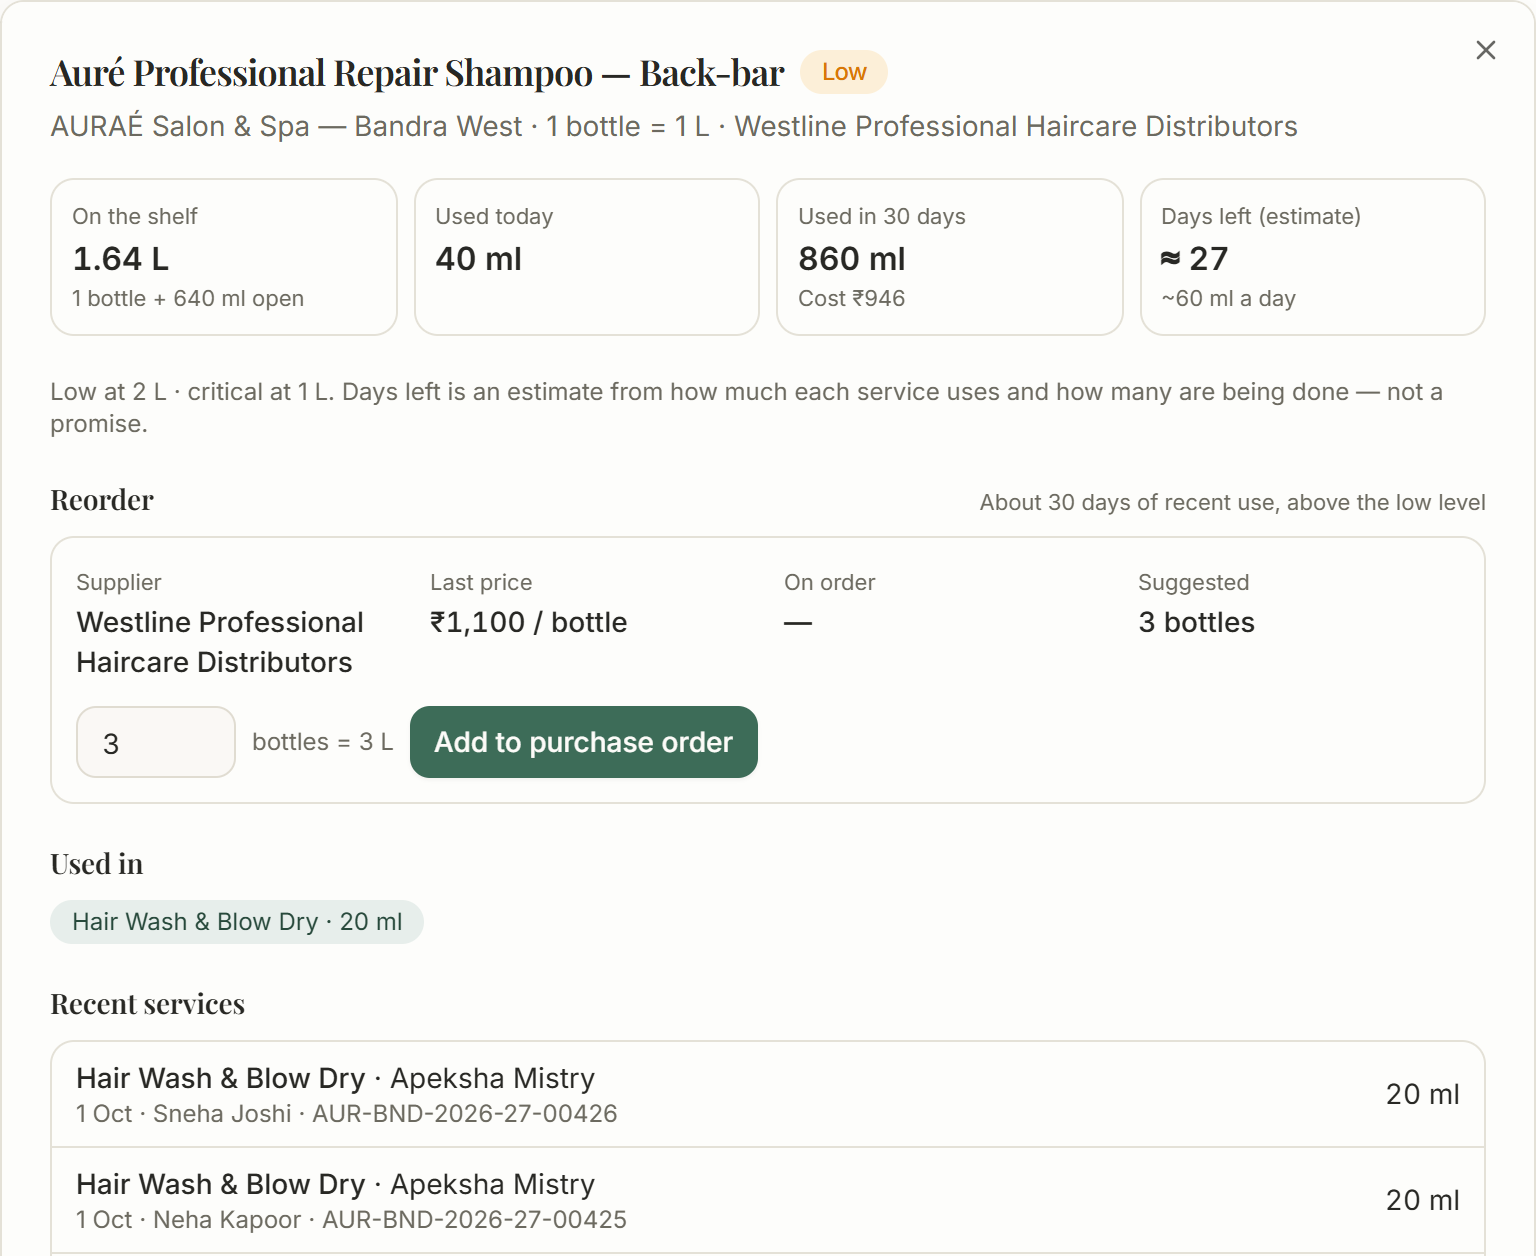The width and height of the screenshot is (1536, 1256).
Task: Click the Low stock status badge
Action: click(x=844, y=72)
